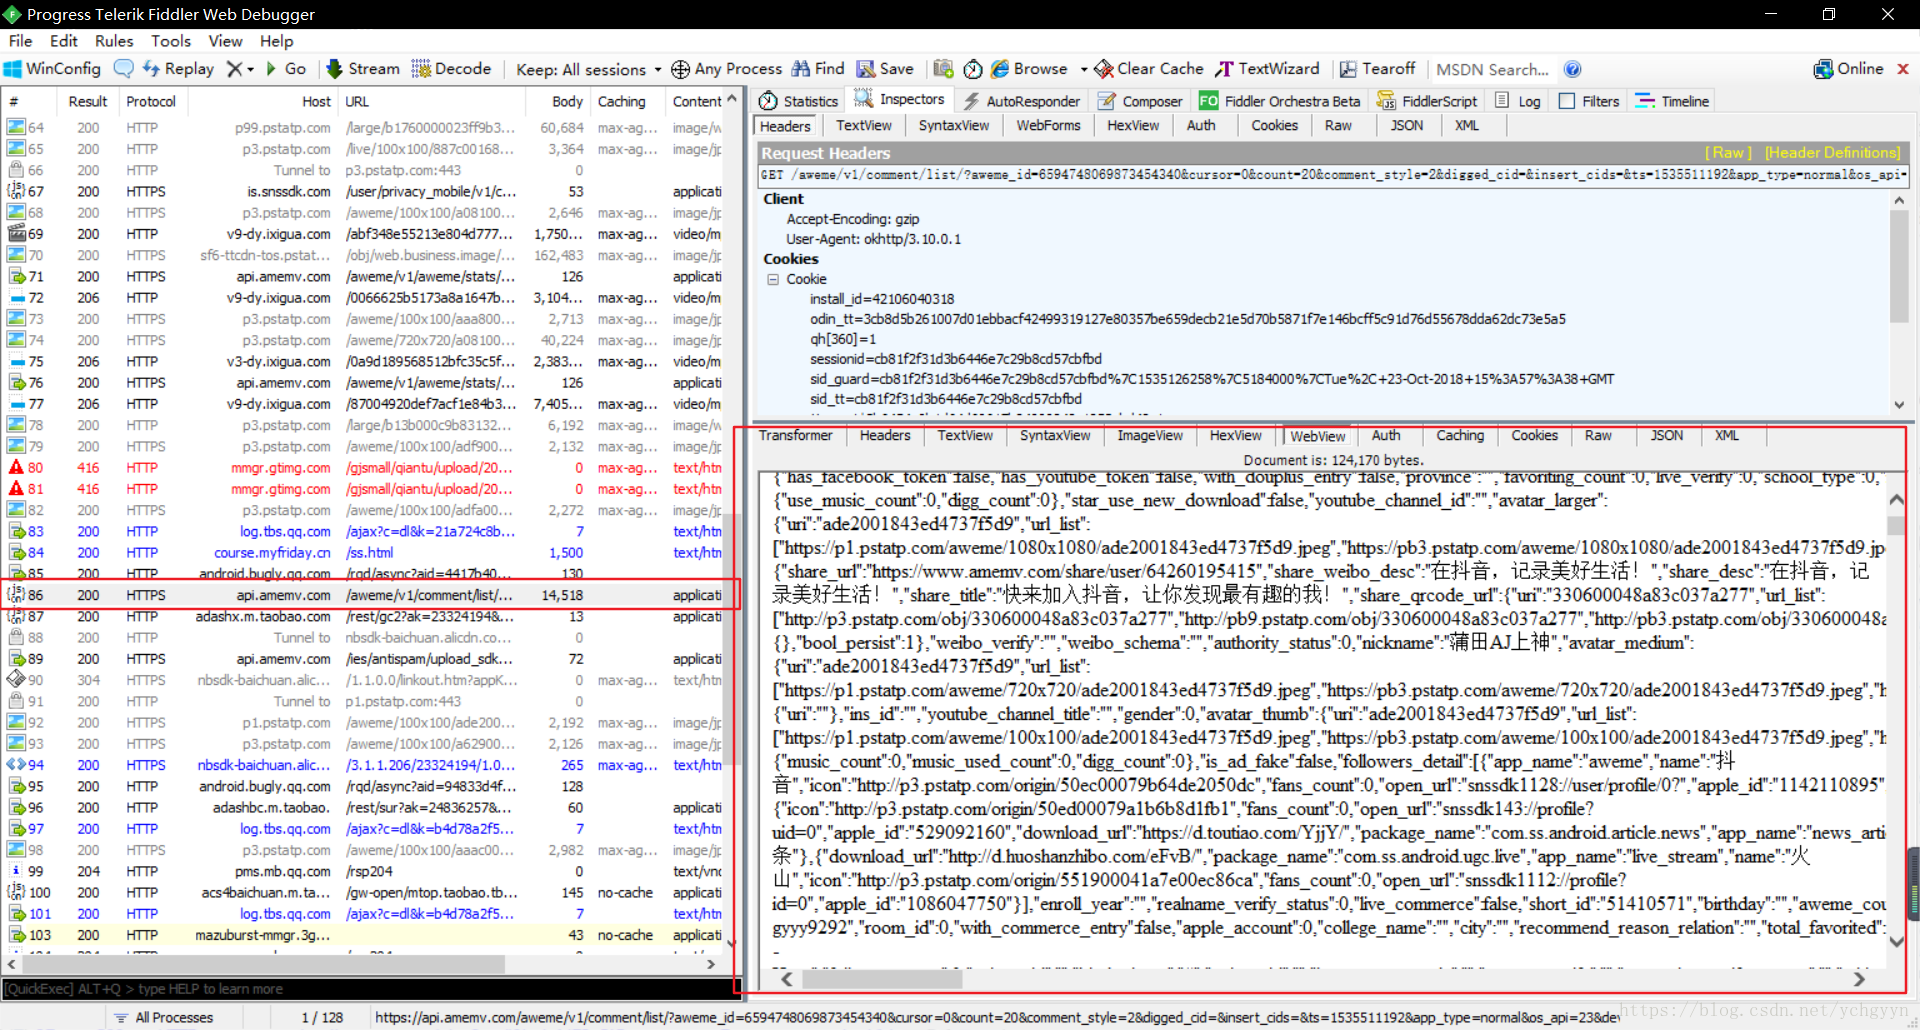Enable Any Process capture filter
Image resolution: width=1920 pixels, height=1030 pixels.
click(x=726, y=68)
